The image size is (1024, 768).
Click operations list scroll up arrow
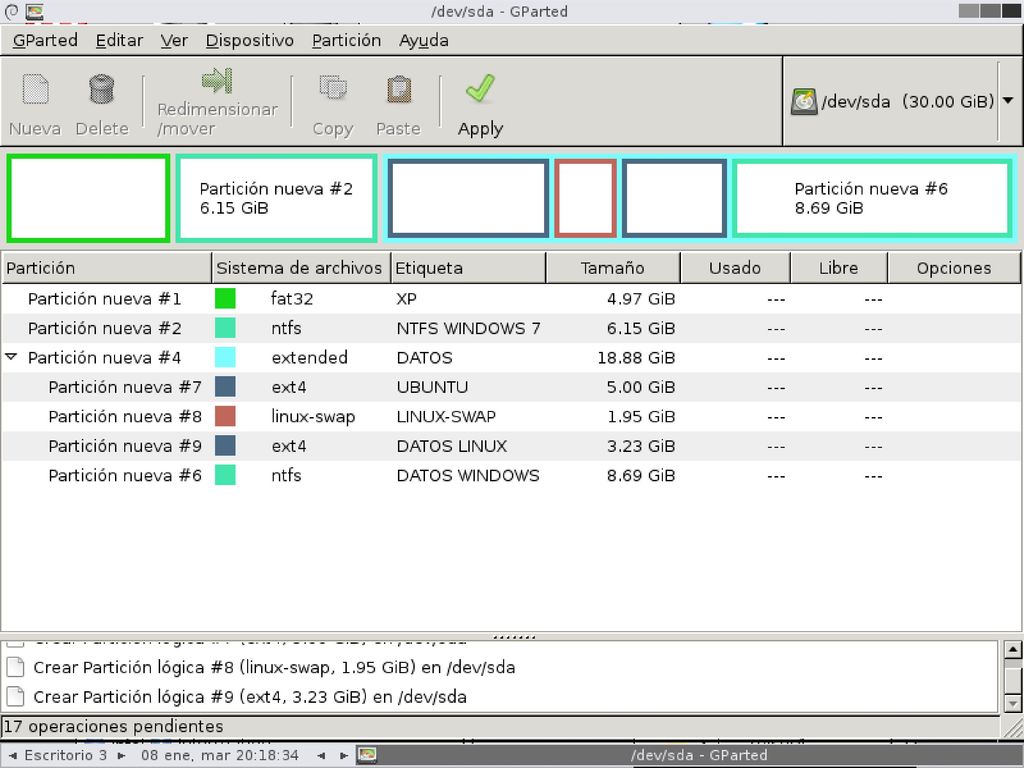click(1012, 650)
